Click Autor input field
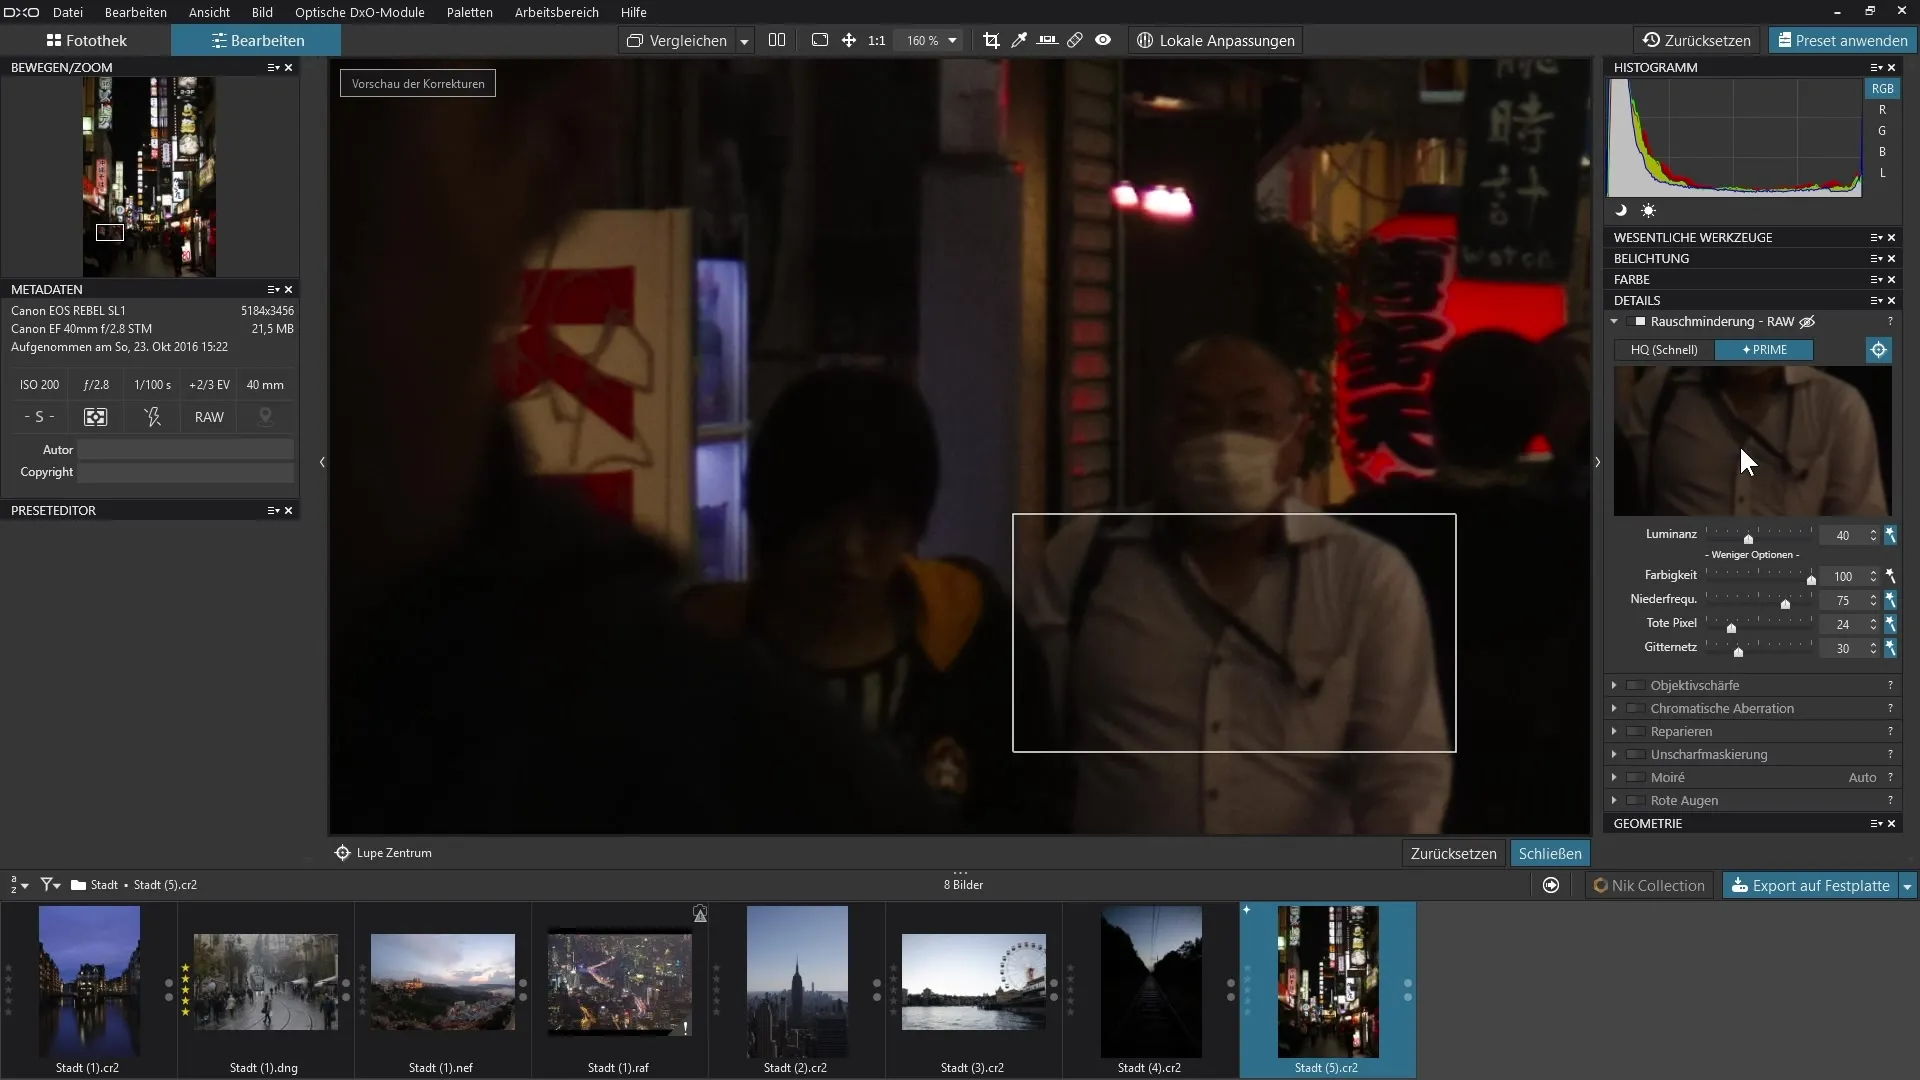The image size is (1920, 1080). click(x=186, y=450)
